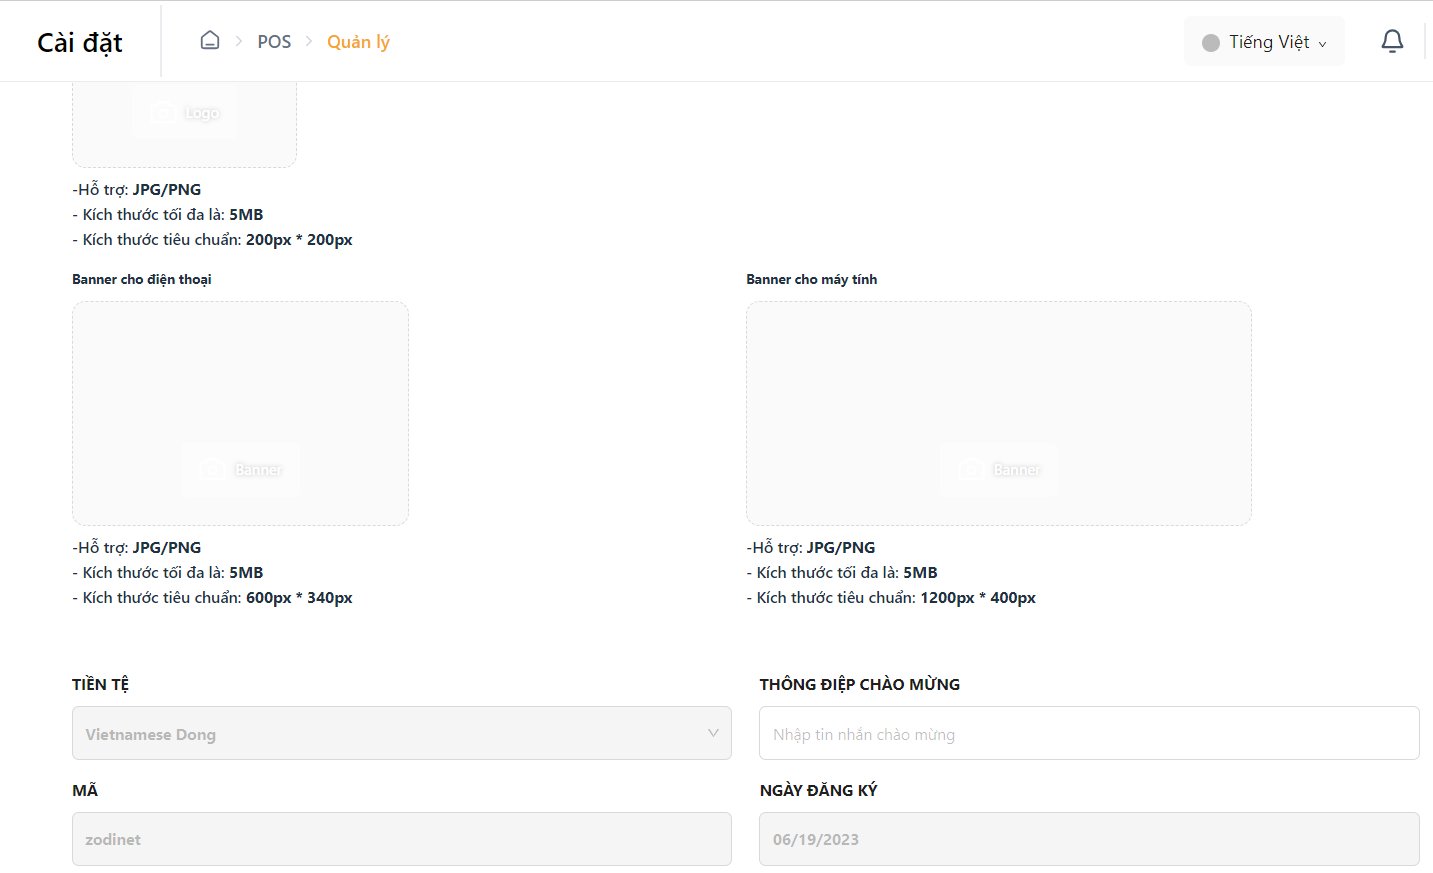Click the camera icon in Logo upload box
Image resolution: width=1433 pixels, height=873 pixels.
coord(164,113)
